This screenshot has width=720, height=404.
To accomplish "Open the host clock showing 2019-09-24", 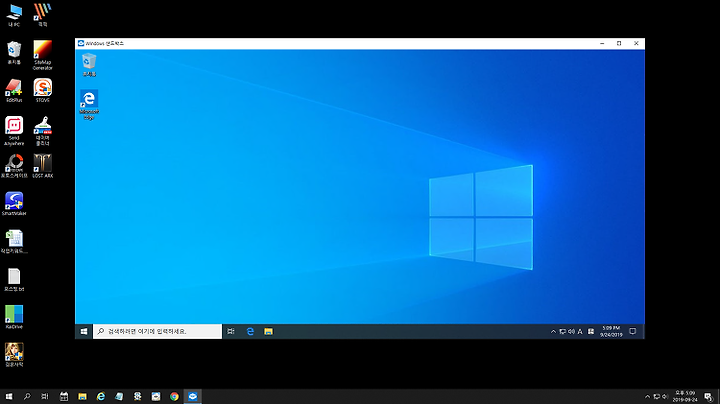I will (x=685, y=397).
